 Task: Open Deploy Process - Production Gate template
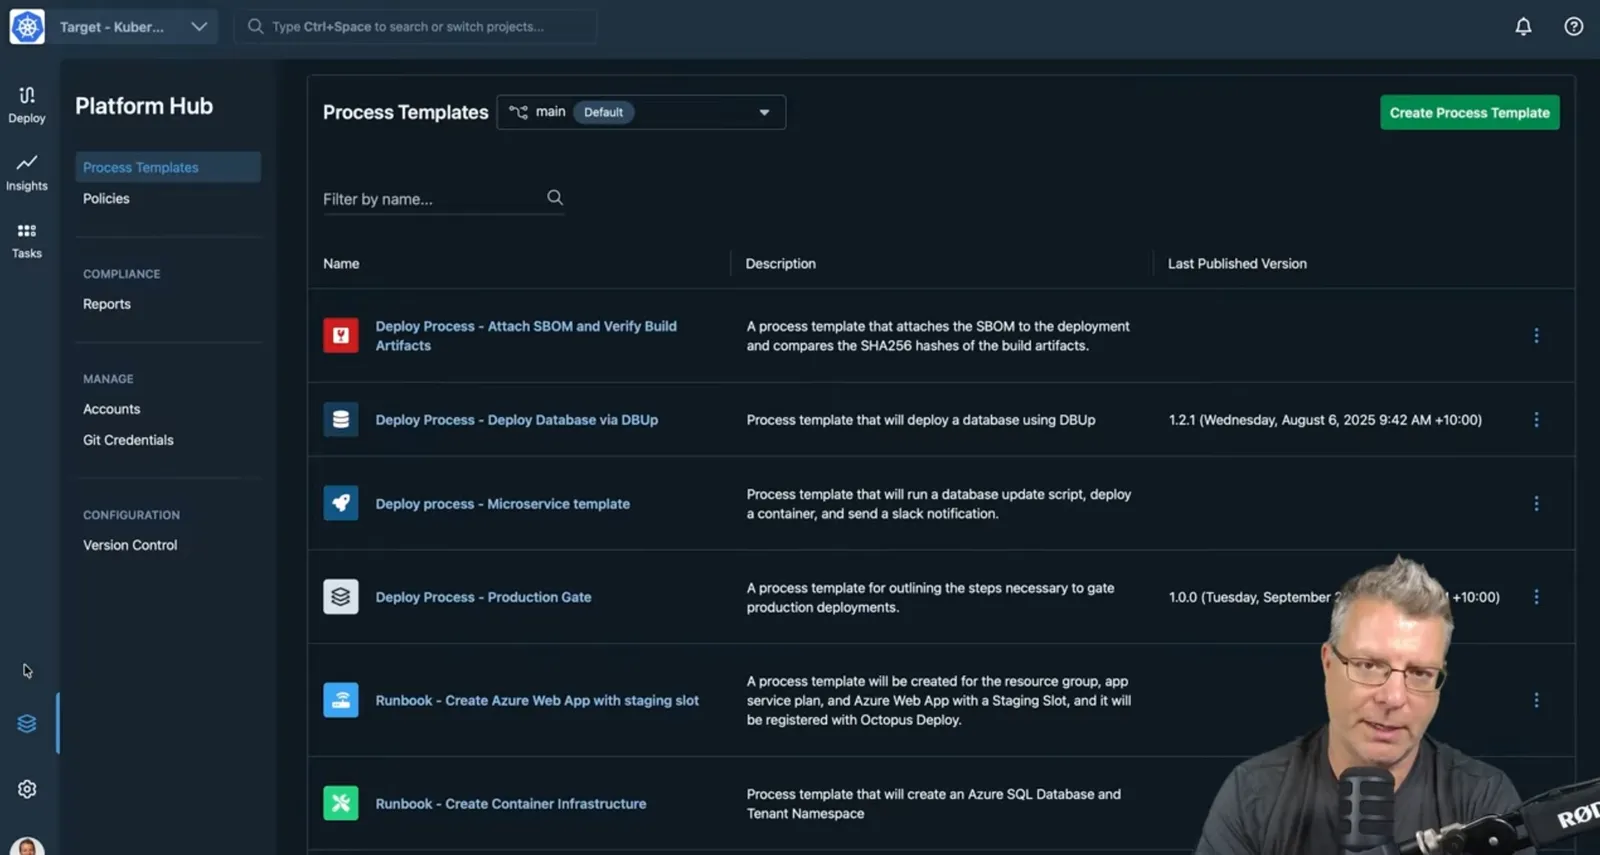[483, 597]
